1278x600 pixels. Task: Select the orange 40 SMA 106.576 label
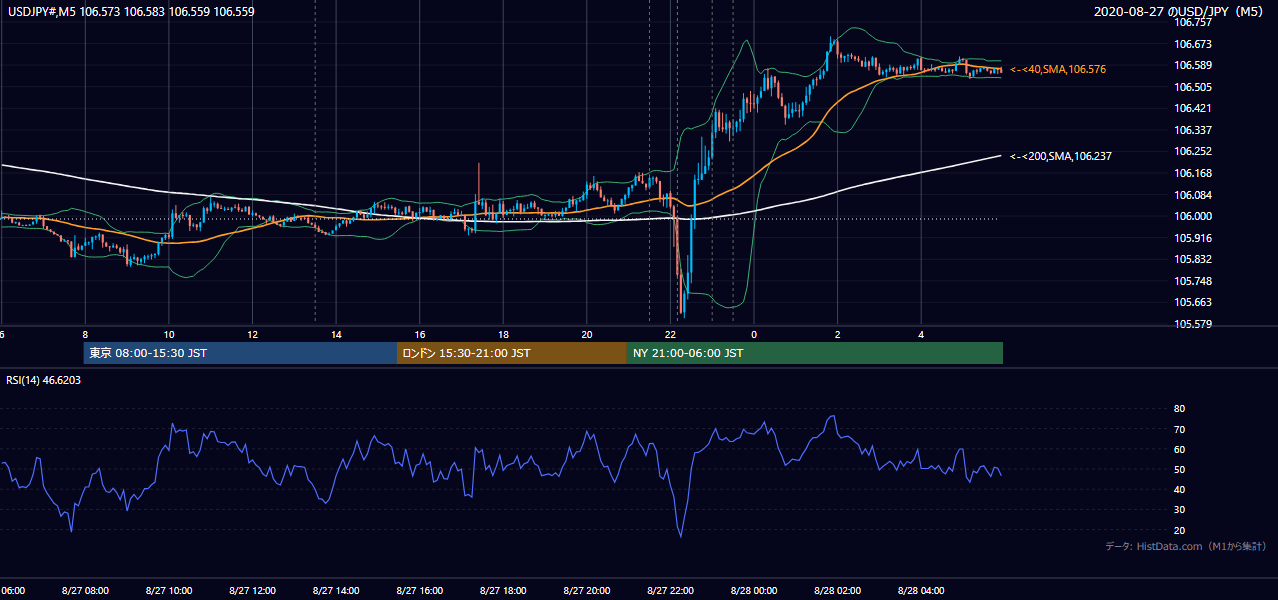1058,69
